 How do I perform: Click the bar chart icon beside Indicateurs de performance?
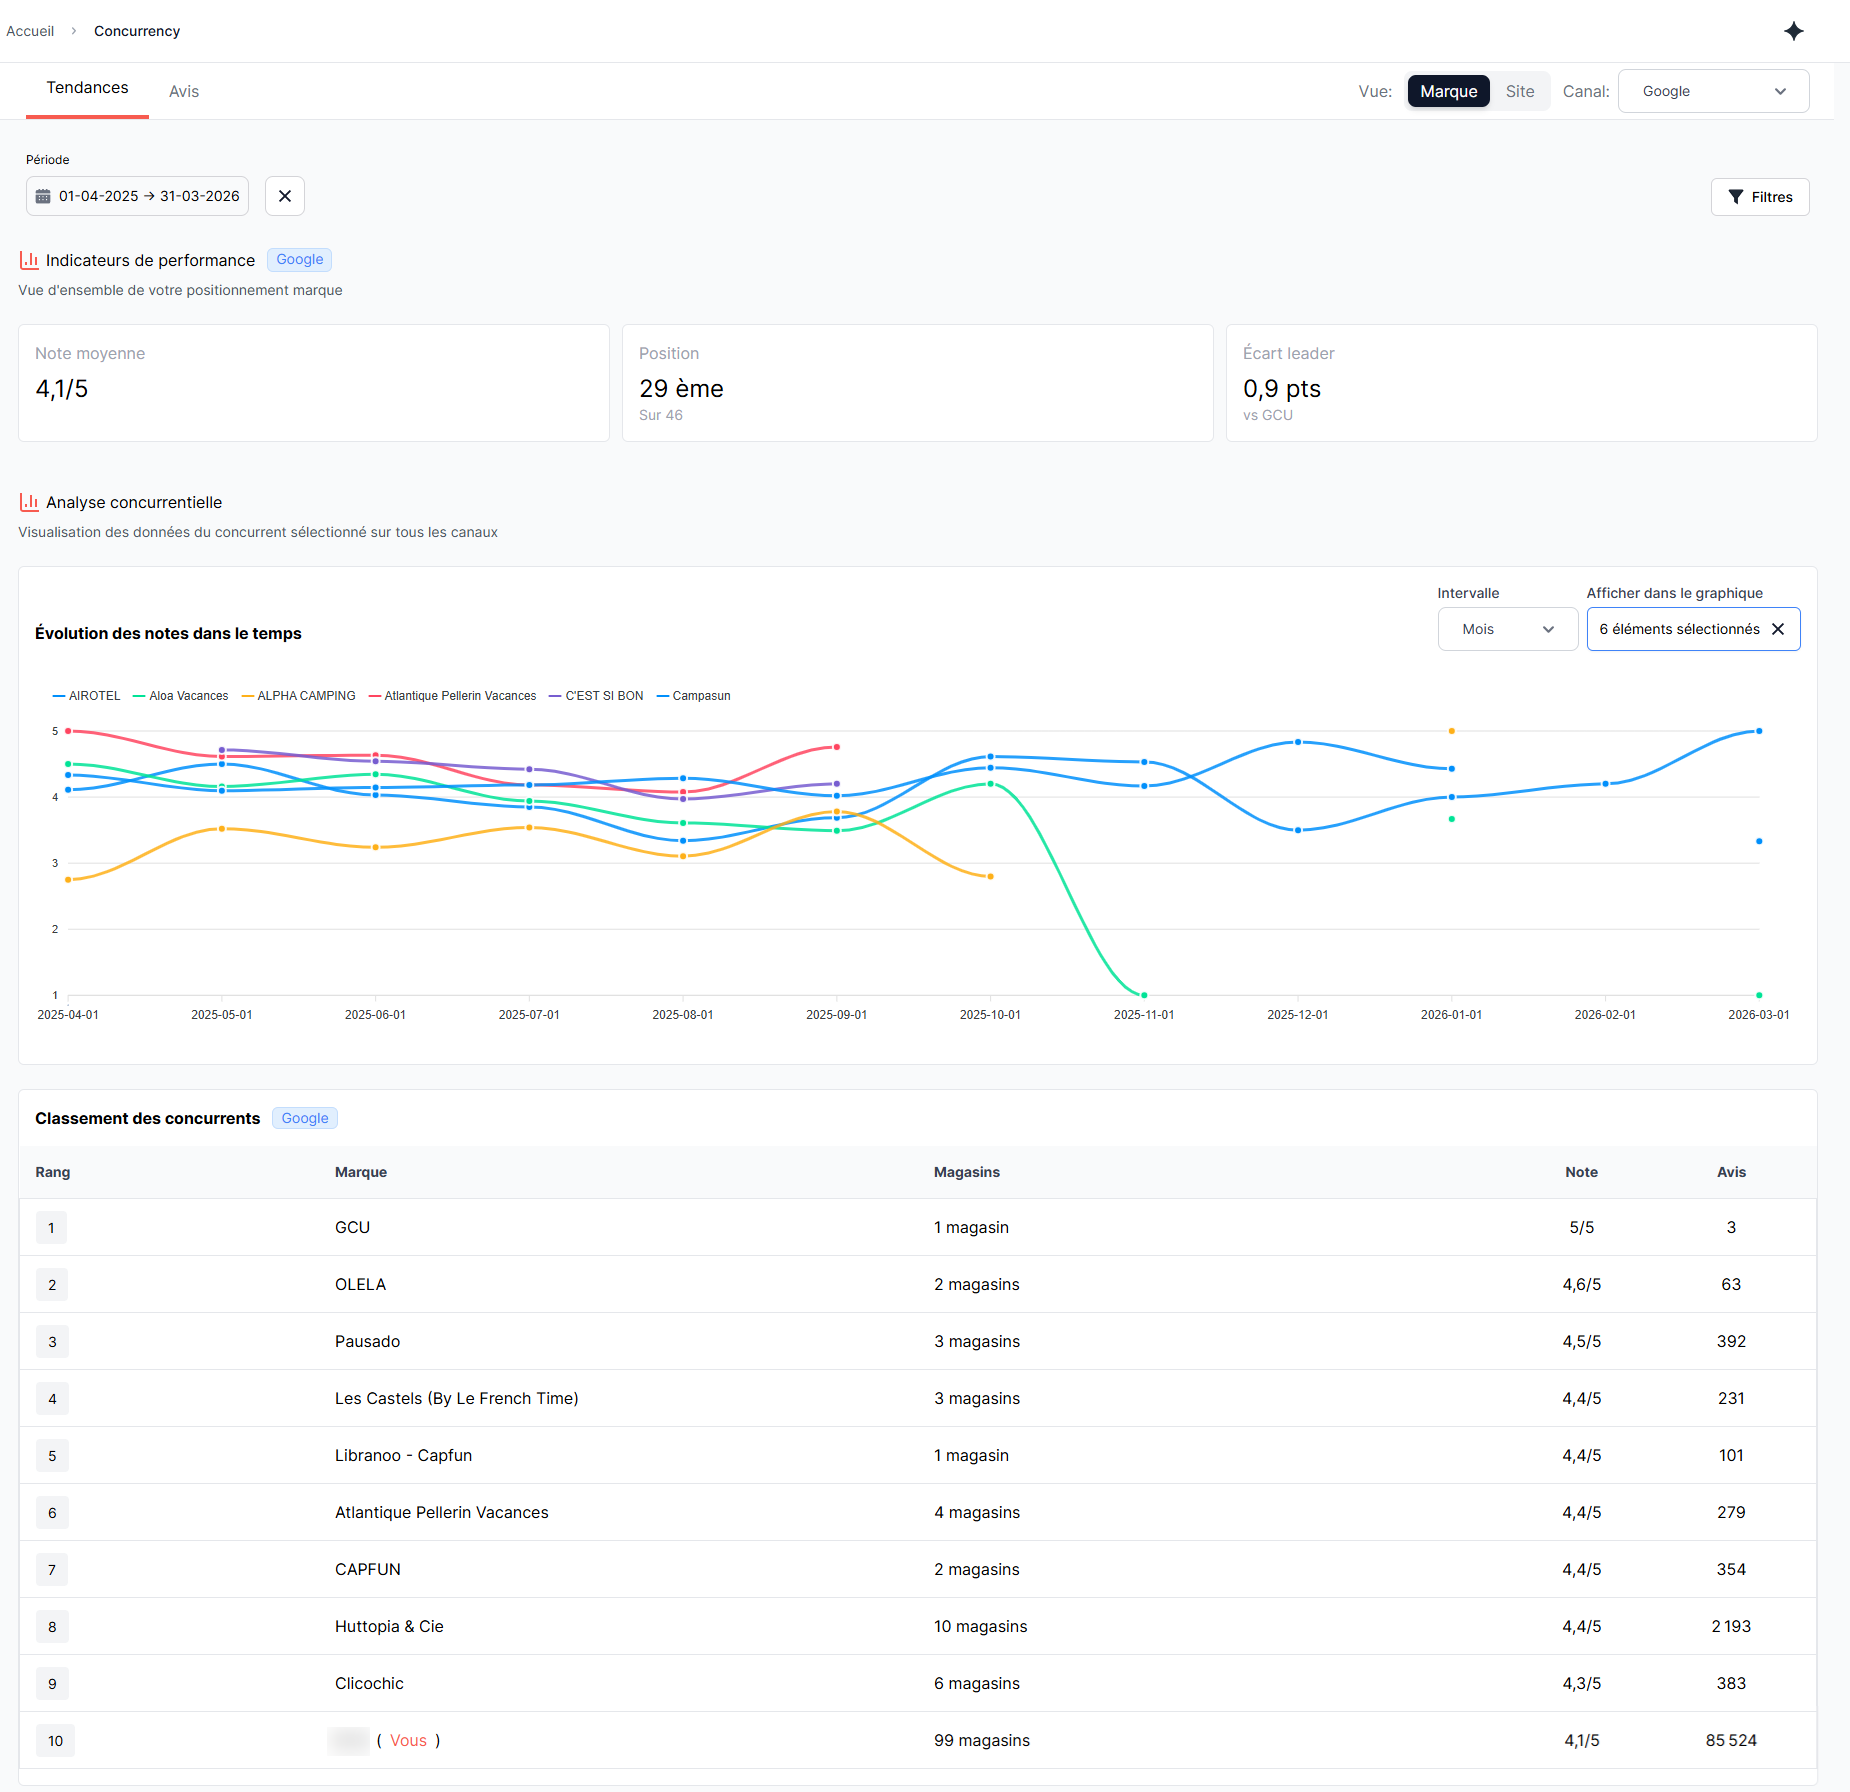coord(29,260)
